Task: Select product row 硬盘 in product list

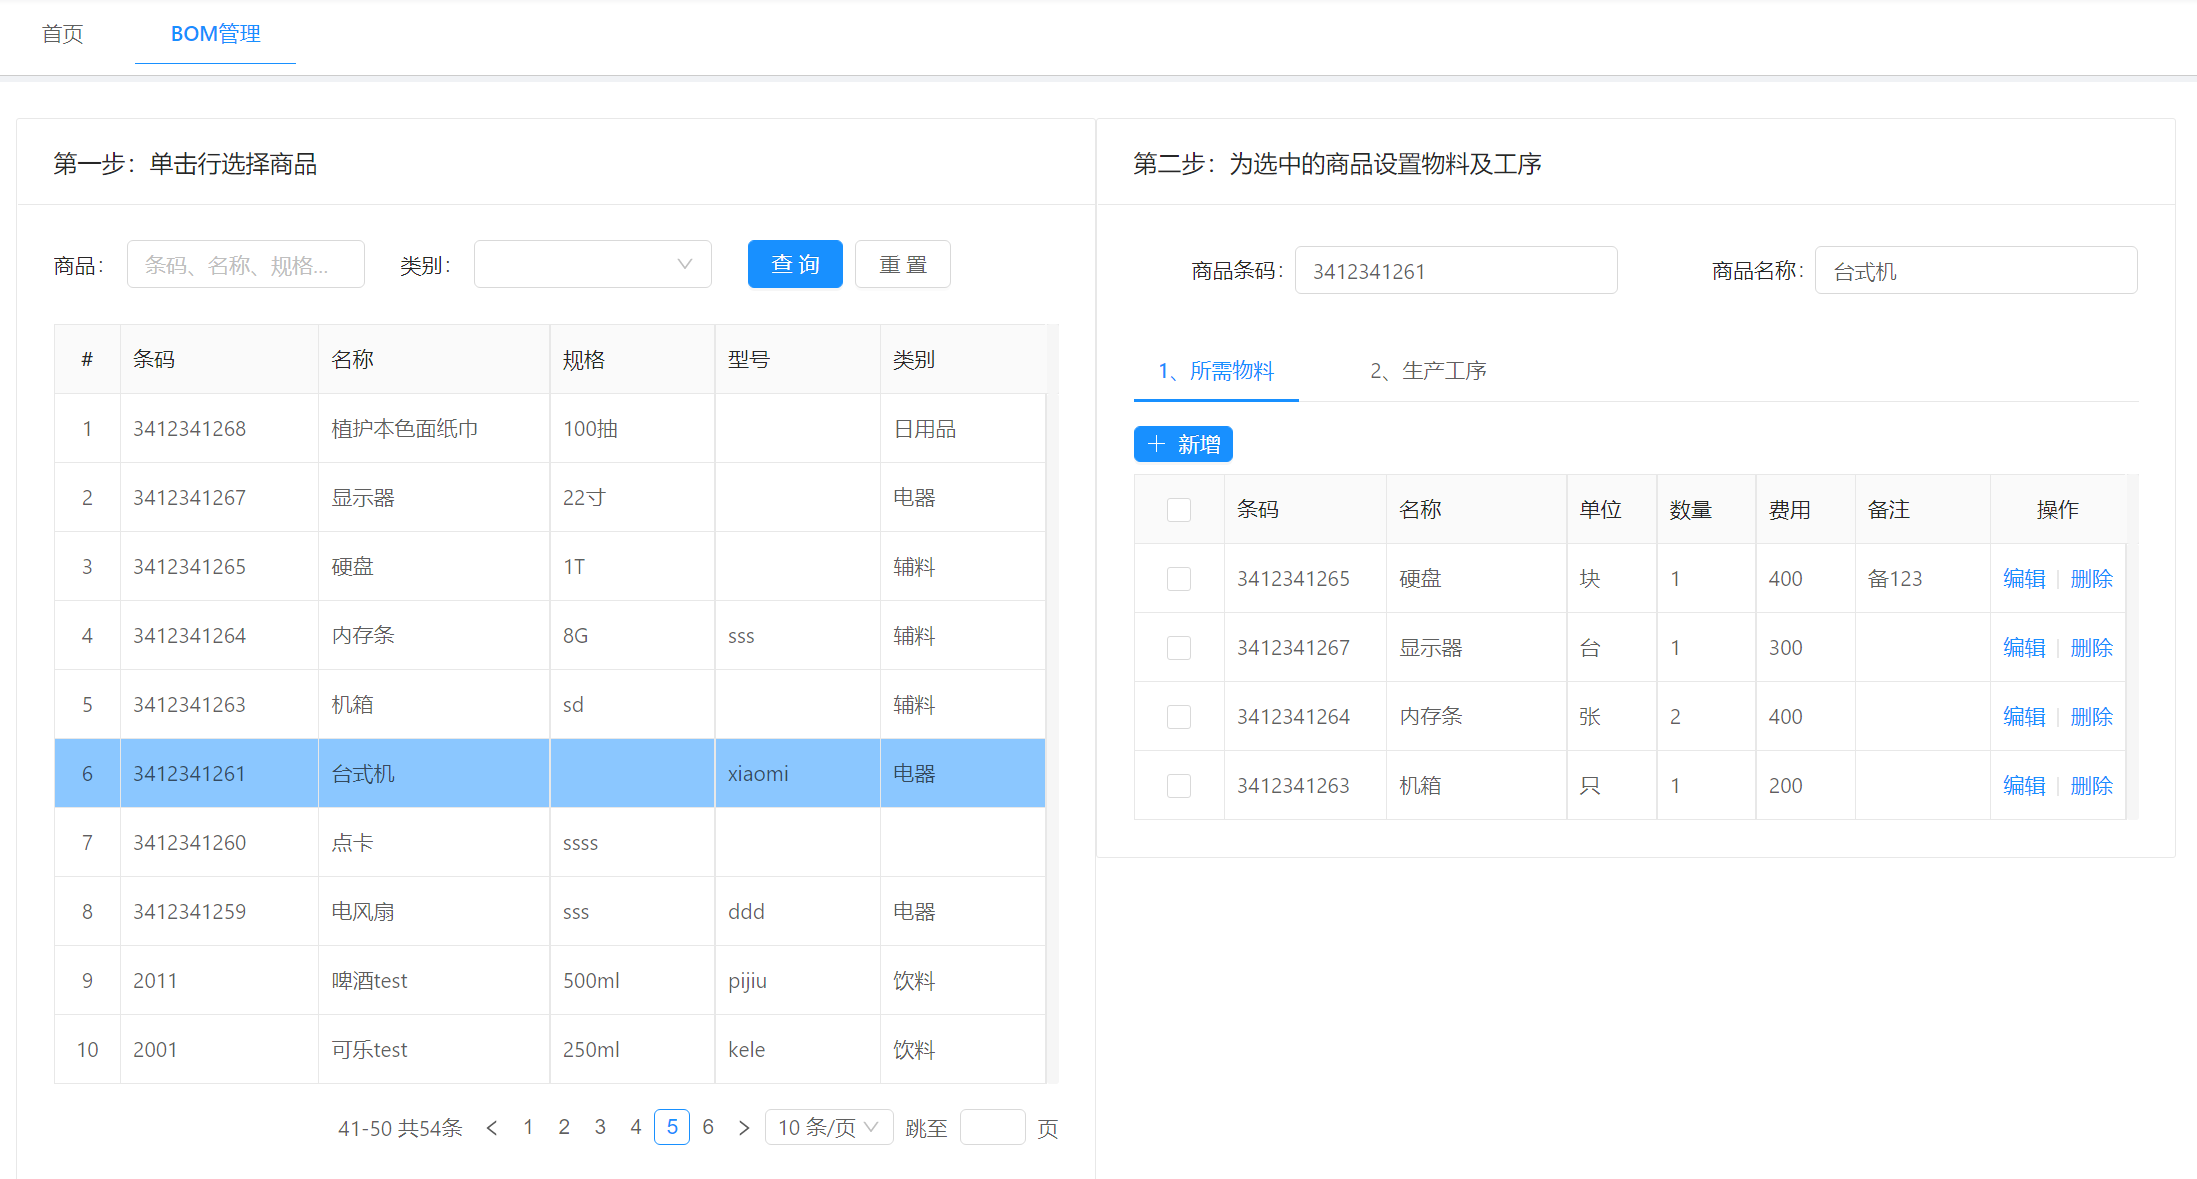Action: (x=550, y=567)
